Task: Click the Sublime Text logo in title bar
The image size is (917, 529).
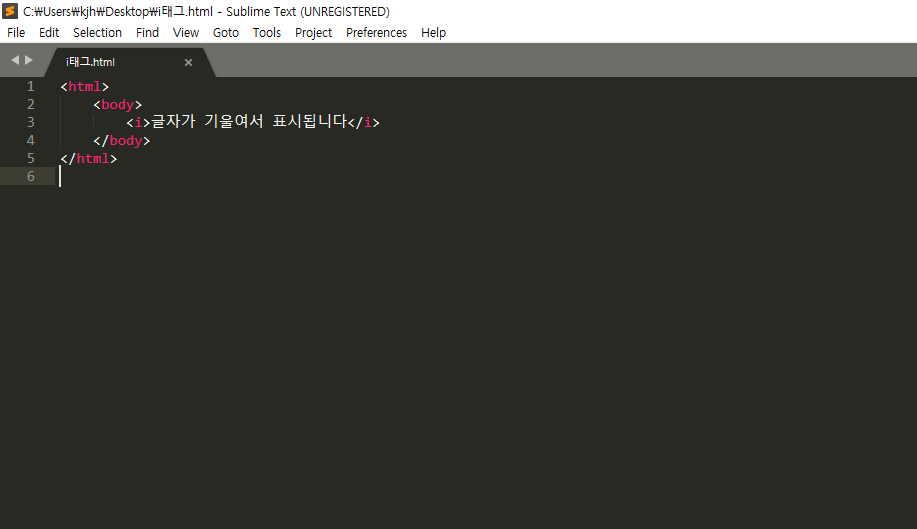Action: point(10,11)
